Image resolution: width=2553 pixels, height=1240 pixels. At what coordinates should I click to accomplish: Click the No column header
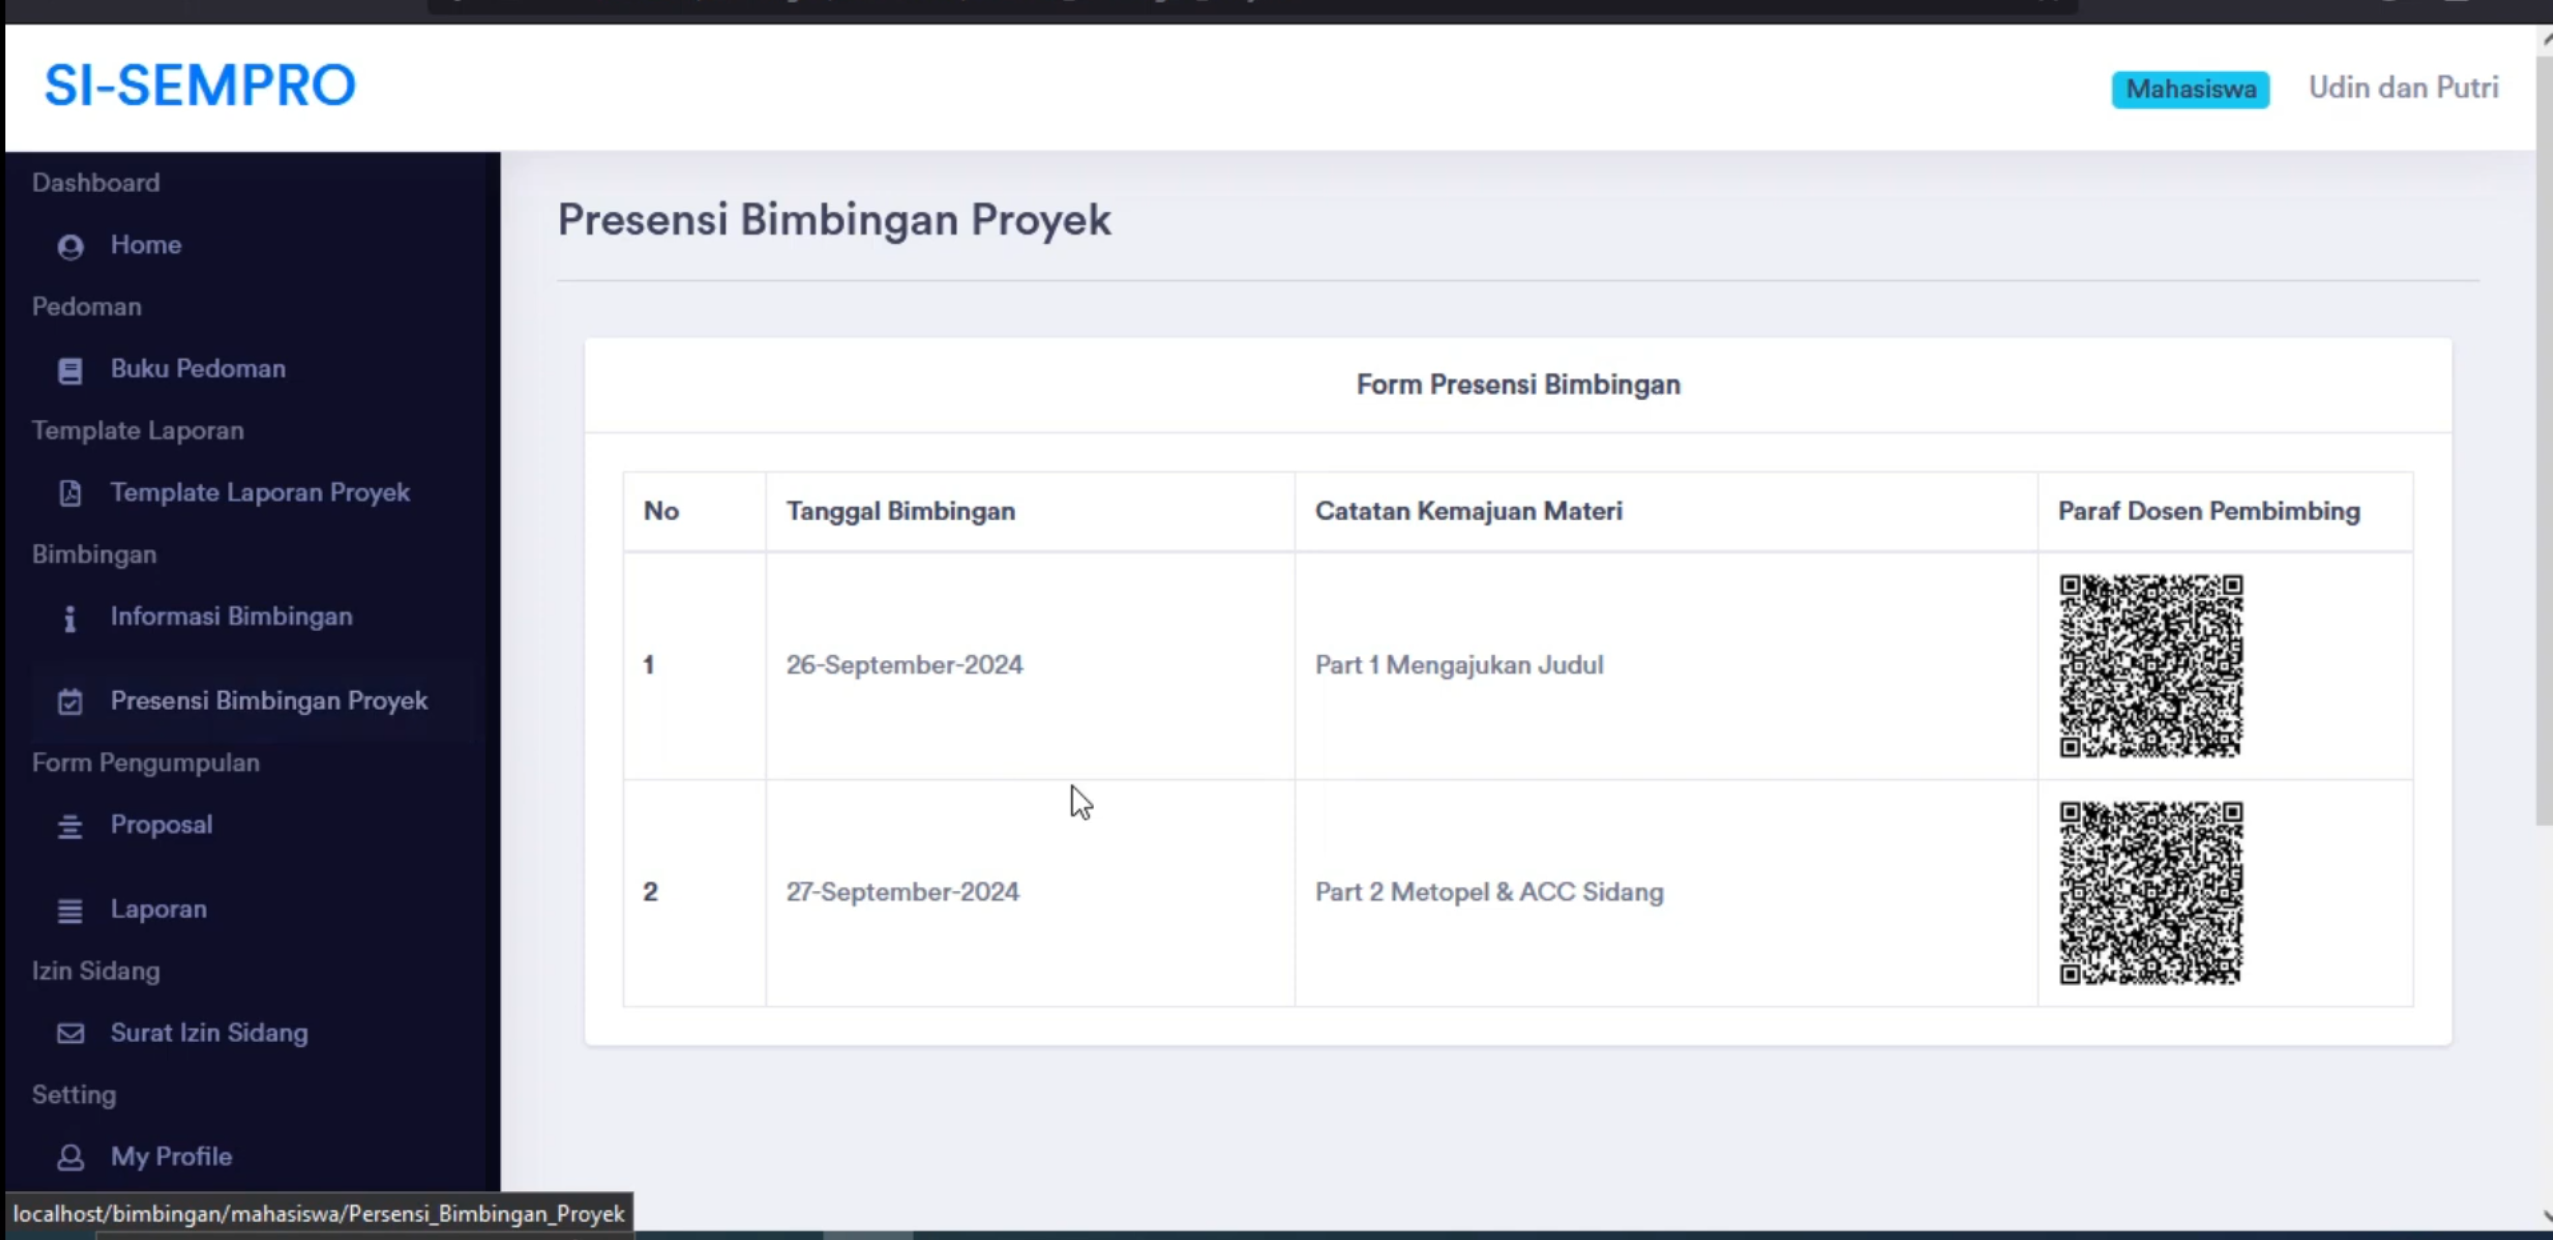click(x=694, y=511)
